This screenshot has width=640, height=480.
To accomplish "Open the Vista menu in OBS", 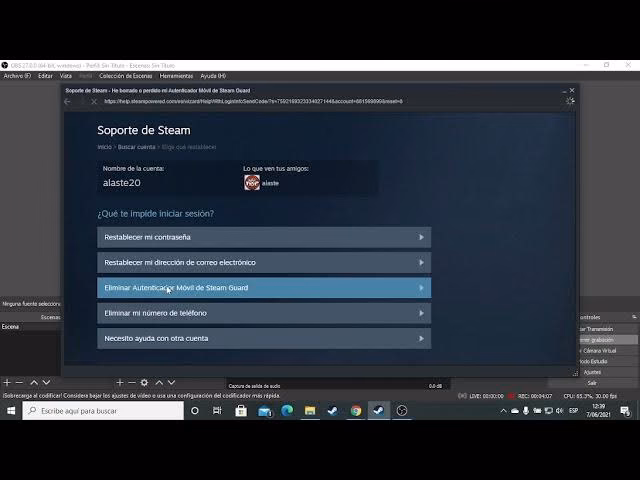I will [x=66, y=76].
